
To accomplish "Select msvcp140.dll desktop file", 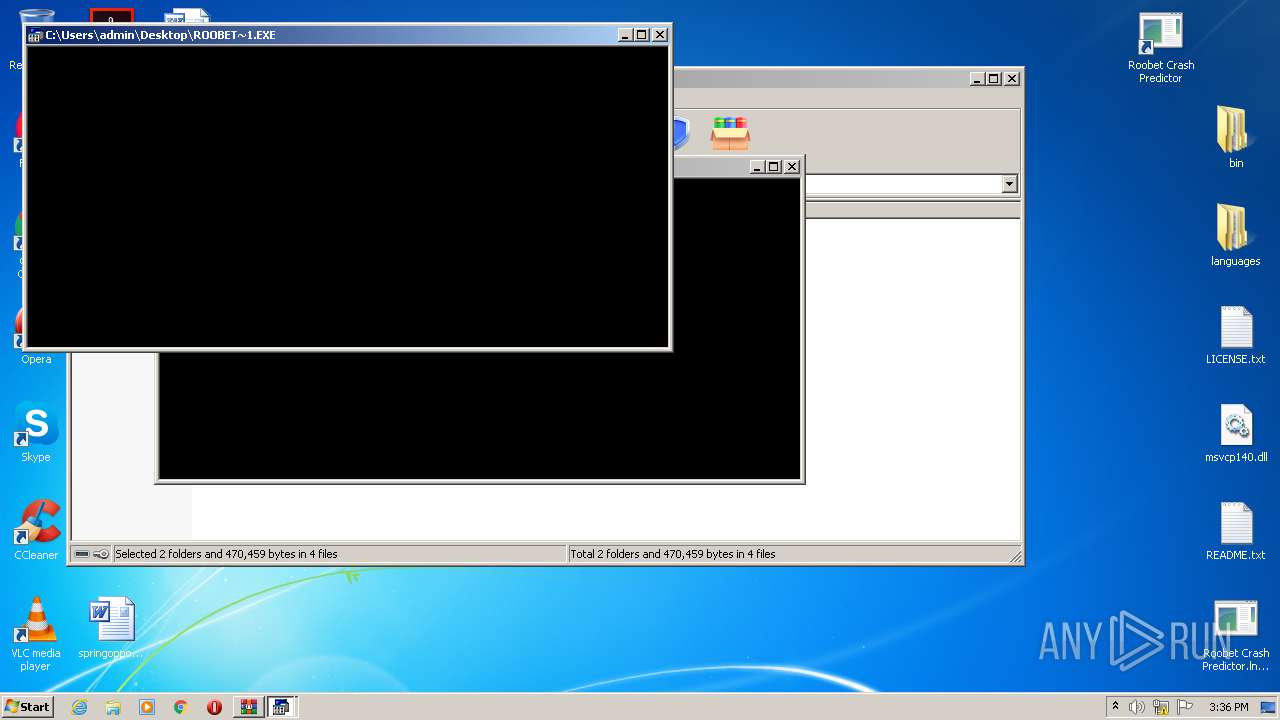I will tap(1236, 433).
